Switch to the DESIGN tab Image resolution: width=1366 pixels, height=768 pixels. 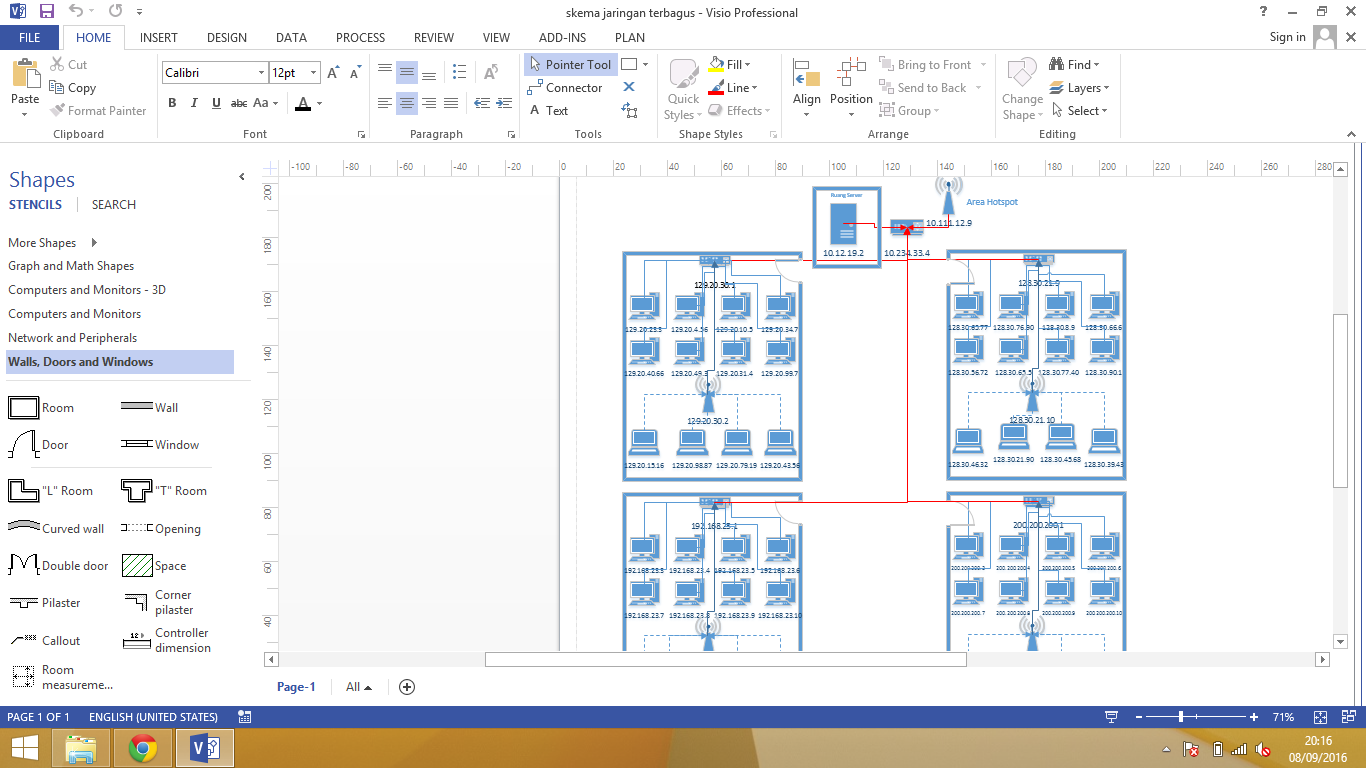click(227, 38)
